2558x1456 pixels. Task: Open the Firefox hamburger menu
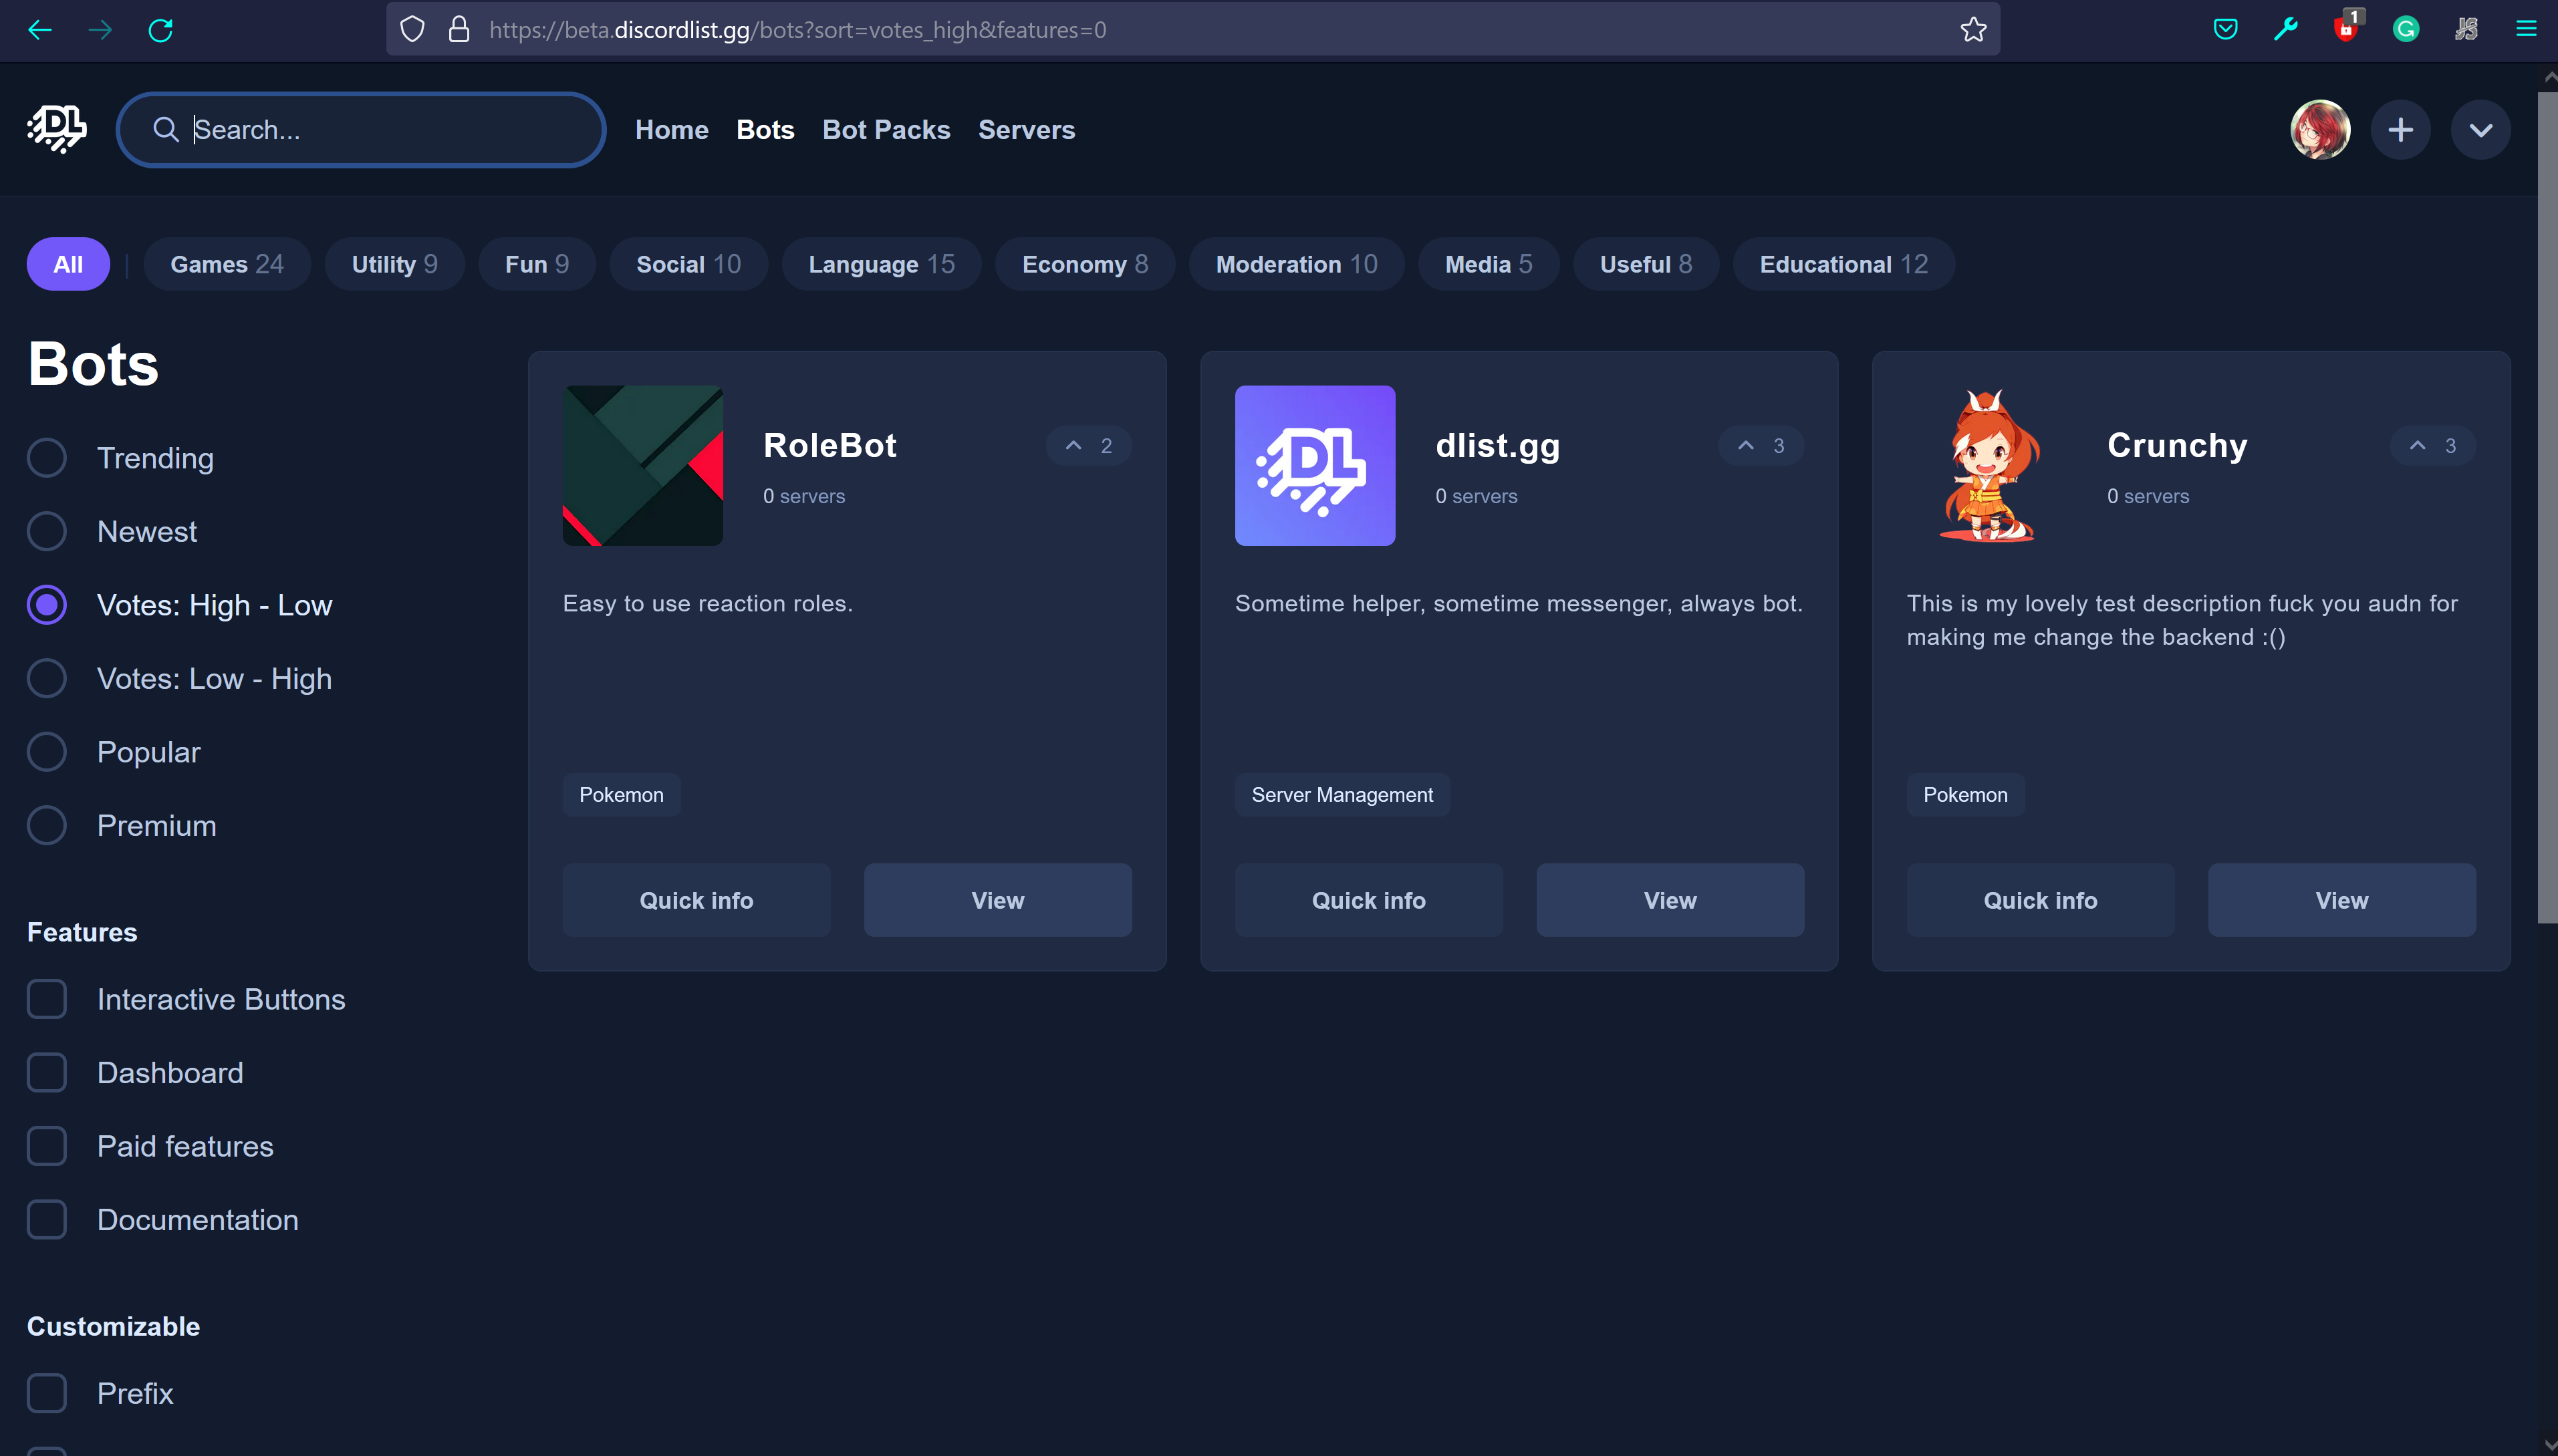[2526, 30]
